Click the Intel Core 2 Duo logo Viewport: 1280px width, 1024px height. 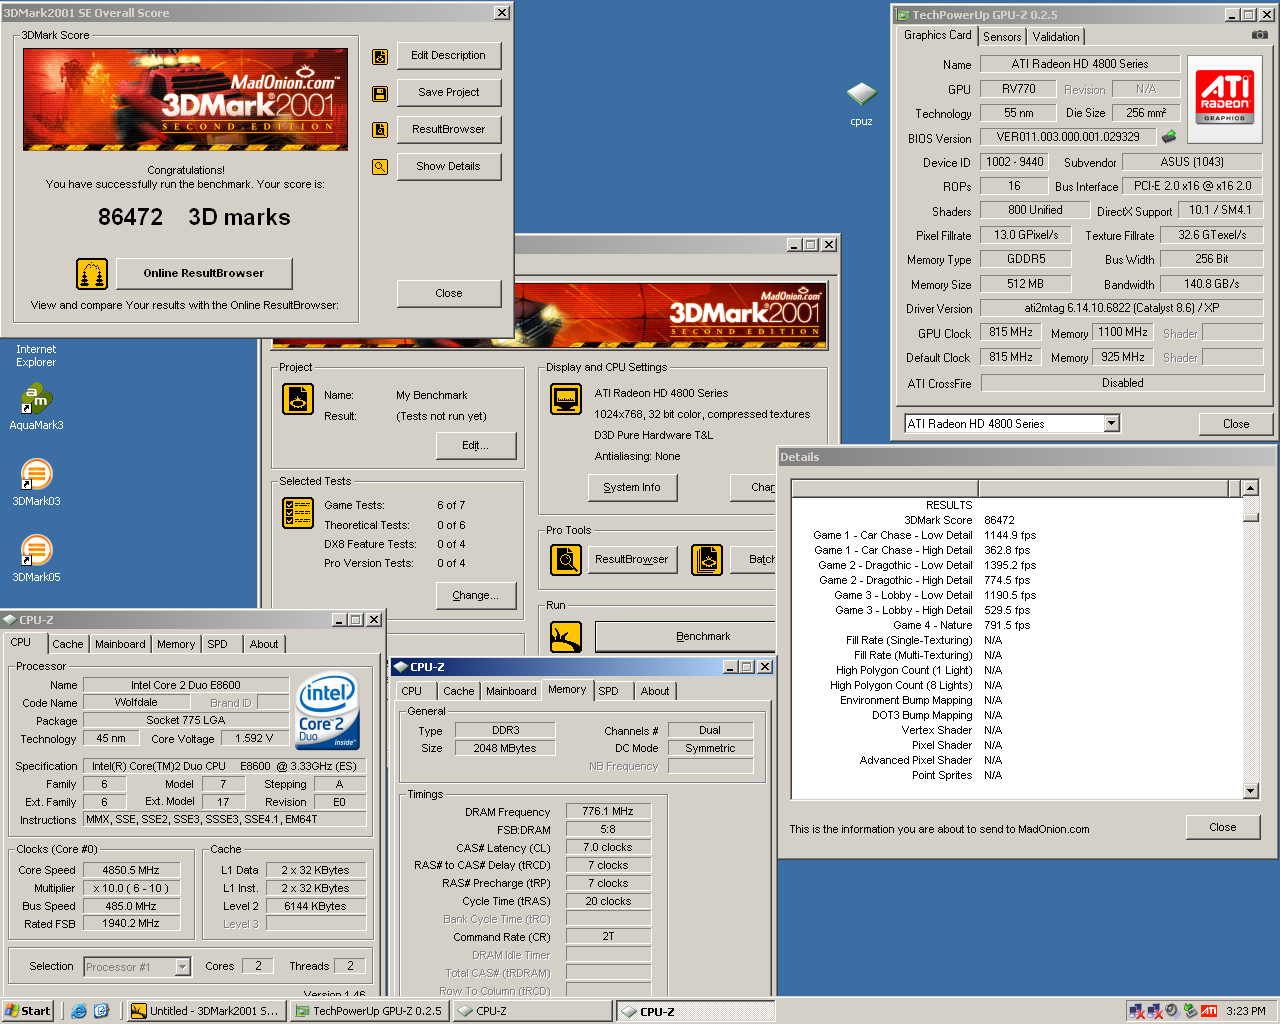(x=327, y=711)
